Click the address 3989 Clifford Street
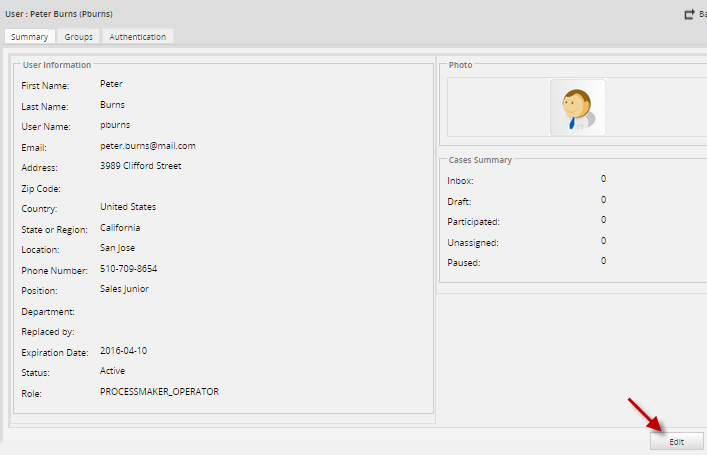The image size is (707, 455). click(140, 166)
